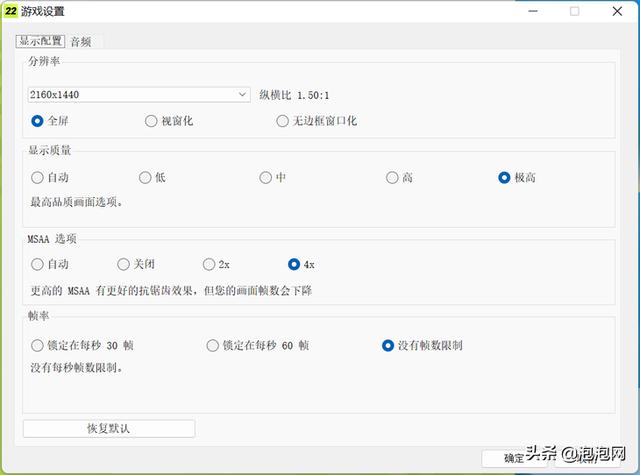Close the 游戏设置 window
This screenshot has width=640, height=475.
(617, 11)
